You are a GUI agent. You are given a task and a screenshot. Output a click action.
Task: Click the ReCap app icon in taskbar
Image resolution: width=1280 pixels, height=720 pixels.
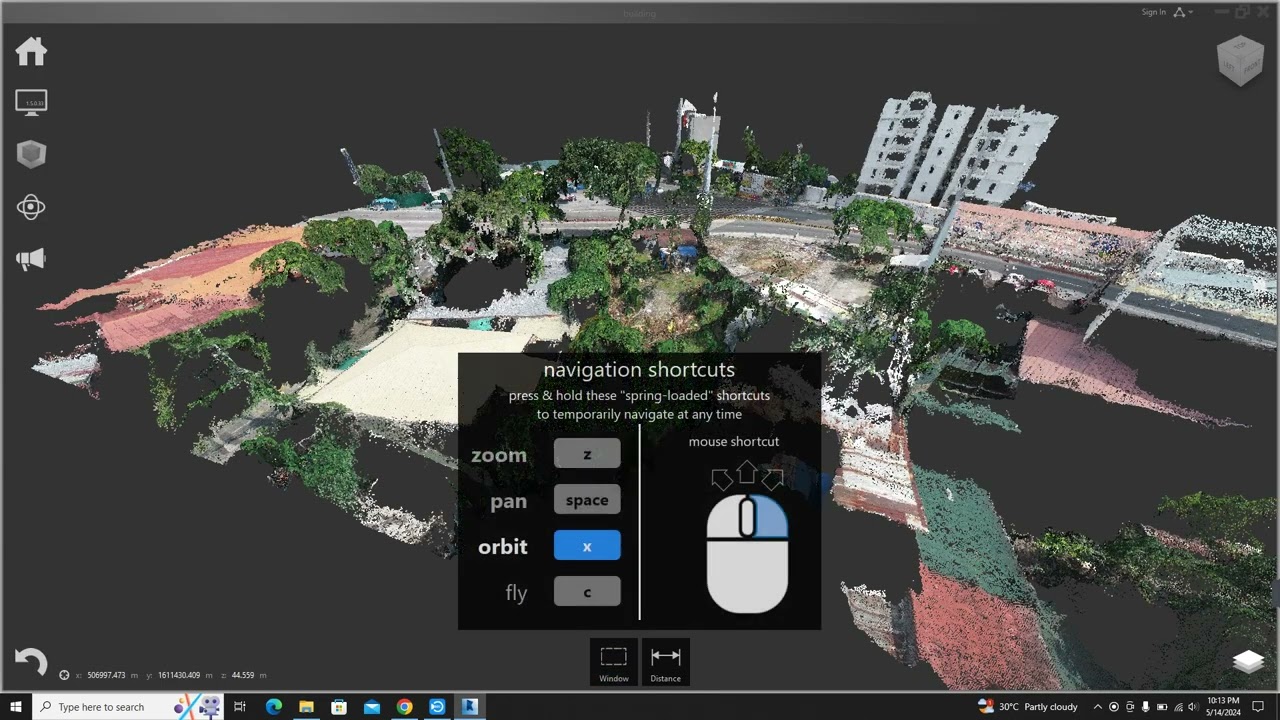click(470, 707)
